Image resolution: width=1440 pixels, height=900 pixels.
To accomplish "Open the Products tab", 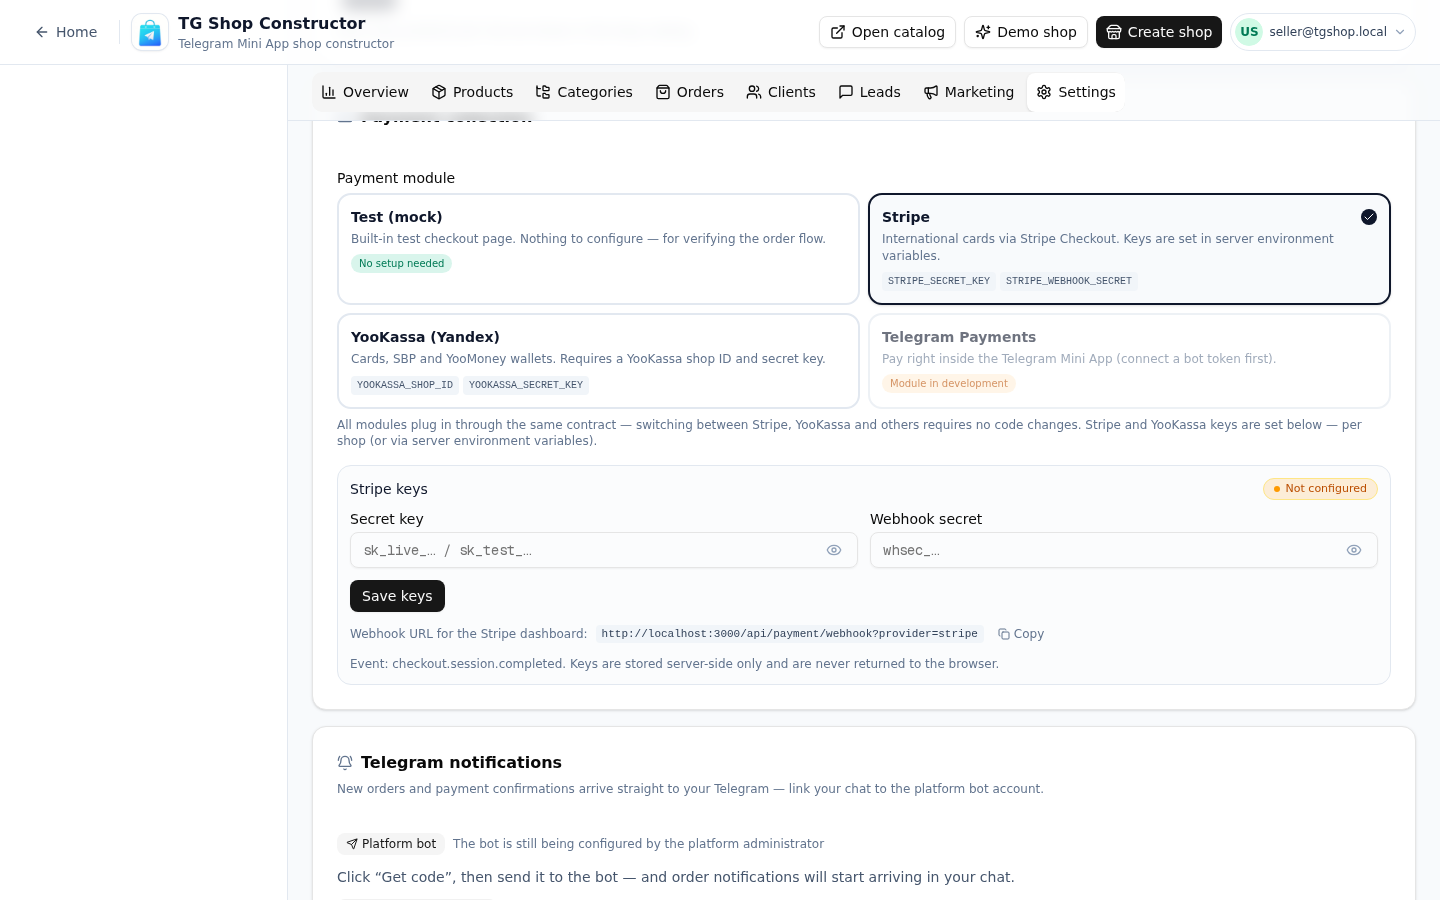I will click(472, 92).
